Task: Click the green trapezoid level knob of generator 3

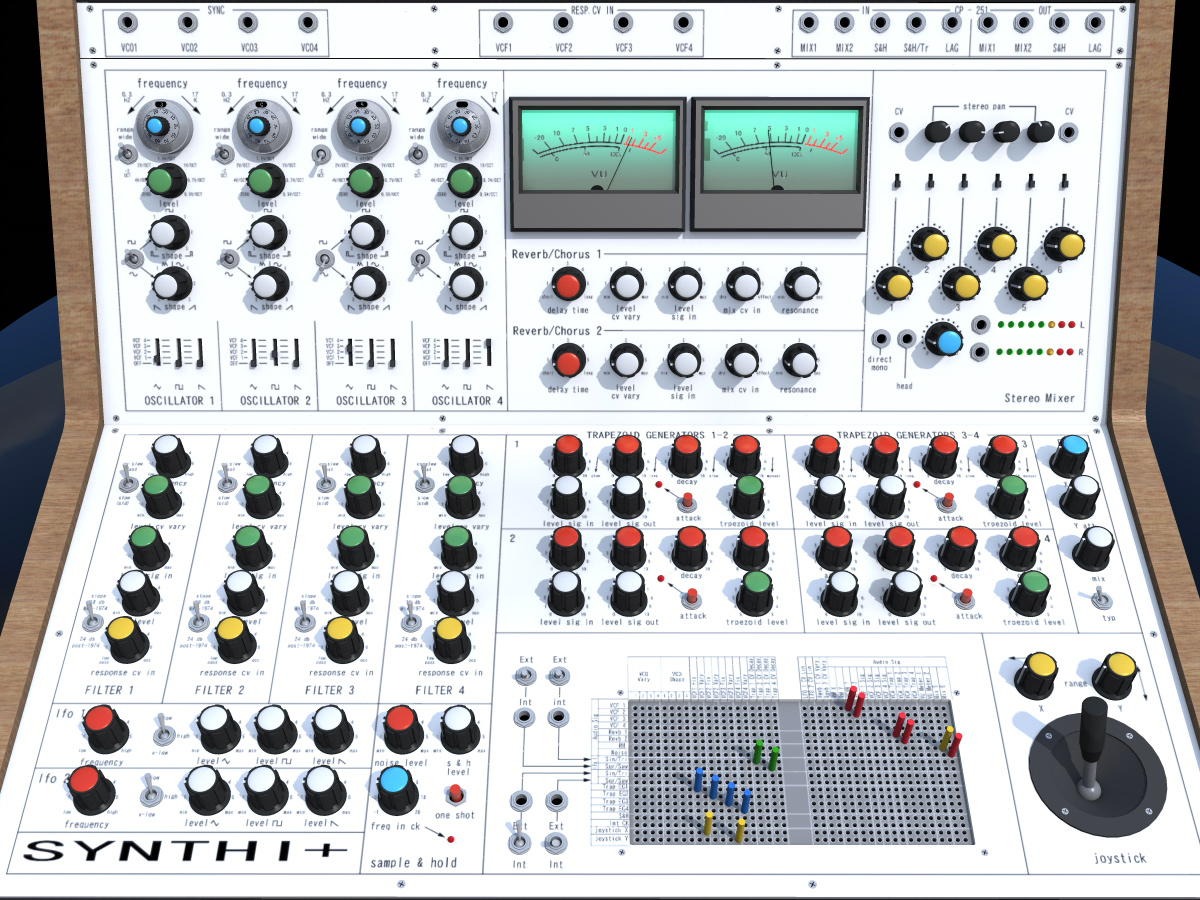Action: [x=1010, y=495]
